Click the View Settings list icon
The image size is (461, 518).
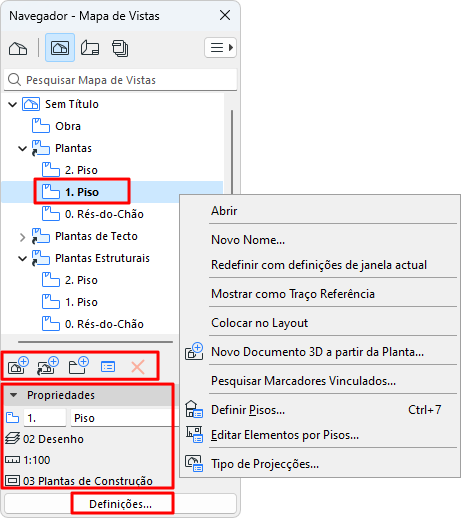tap(108, 367)
